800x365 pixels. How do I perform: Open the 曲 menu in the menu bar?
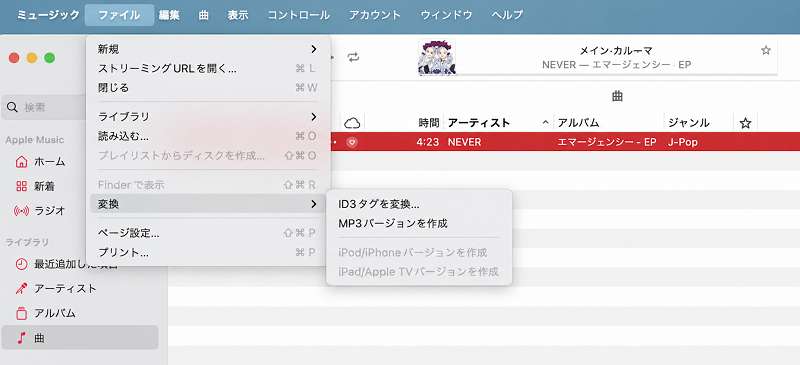(204, 15)
